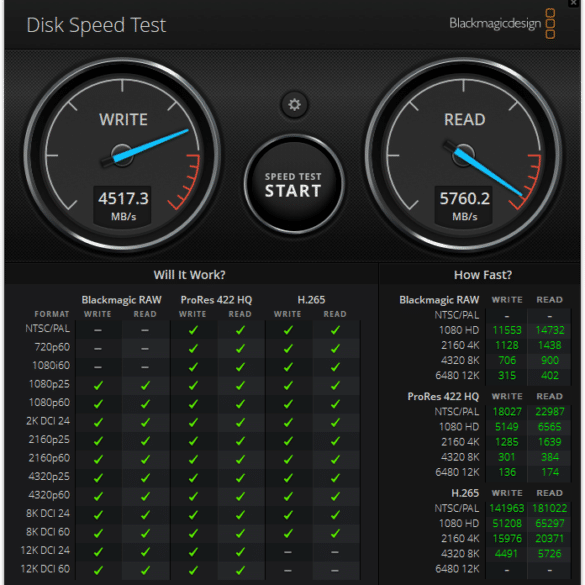Click the 2K DCI 24 format row label
The image size is (585, 585).
tap(48, 421)
